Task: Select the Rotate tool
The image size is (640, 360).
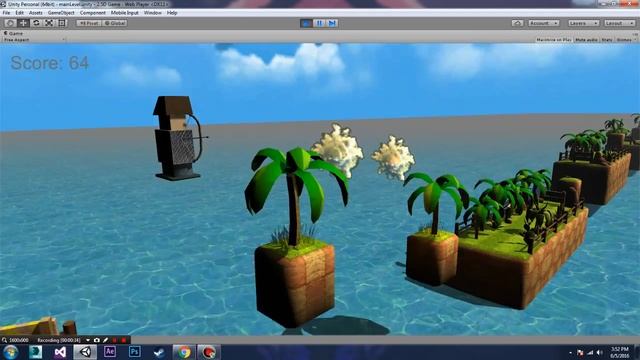Action: pyautogui.click(x=36, y=23)
